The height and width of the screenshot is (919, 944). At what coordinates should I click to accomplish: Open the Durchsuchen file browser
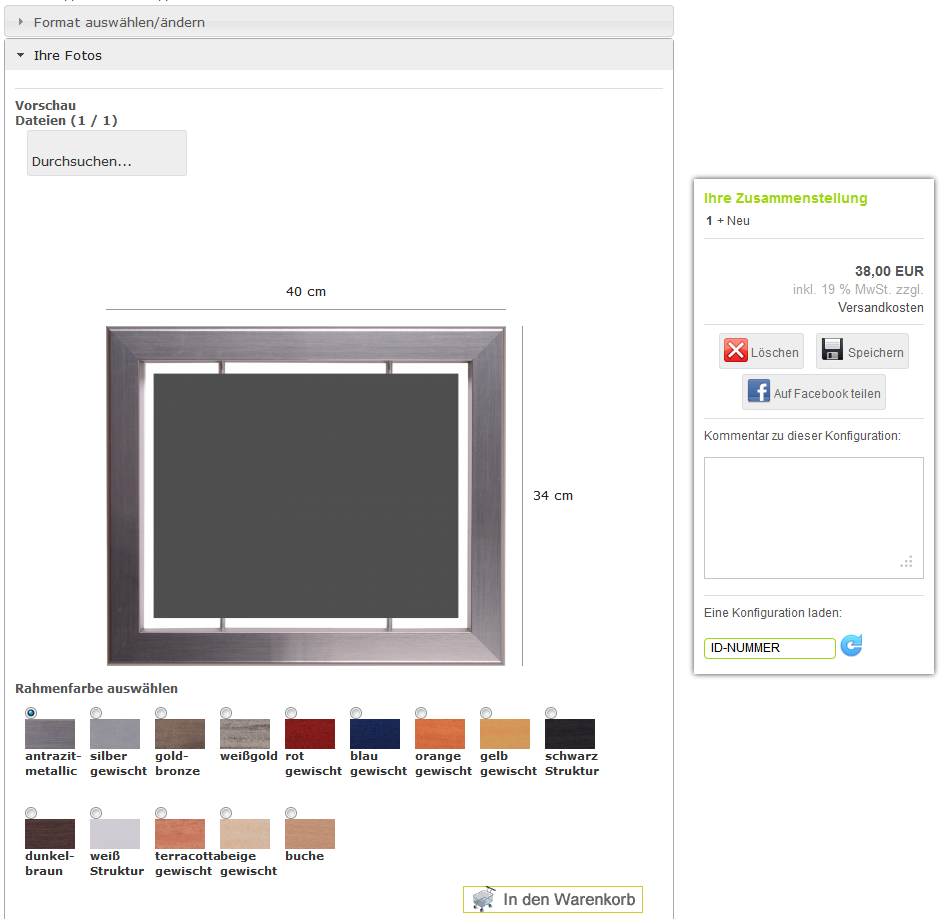click(107, 153)
